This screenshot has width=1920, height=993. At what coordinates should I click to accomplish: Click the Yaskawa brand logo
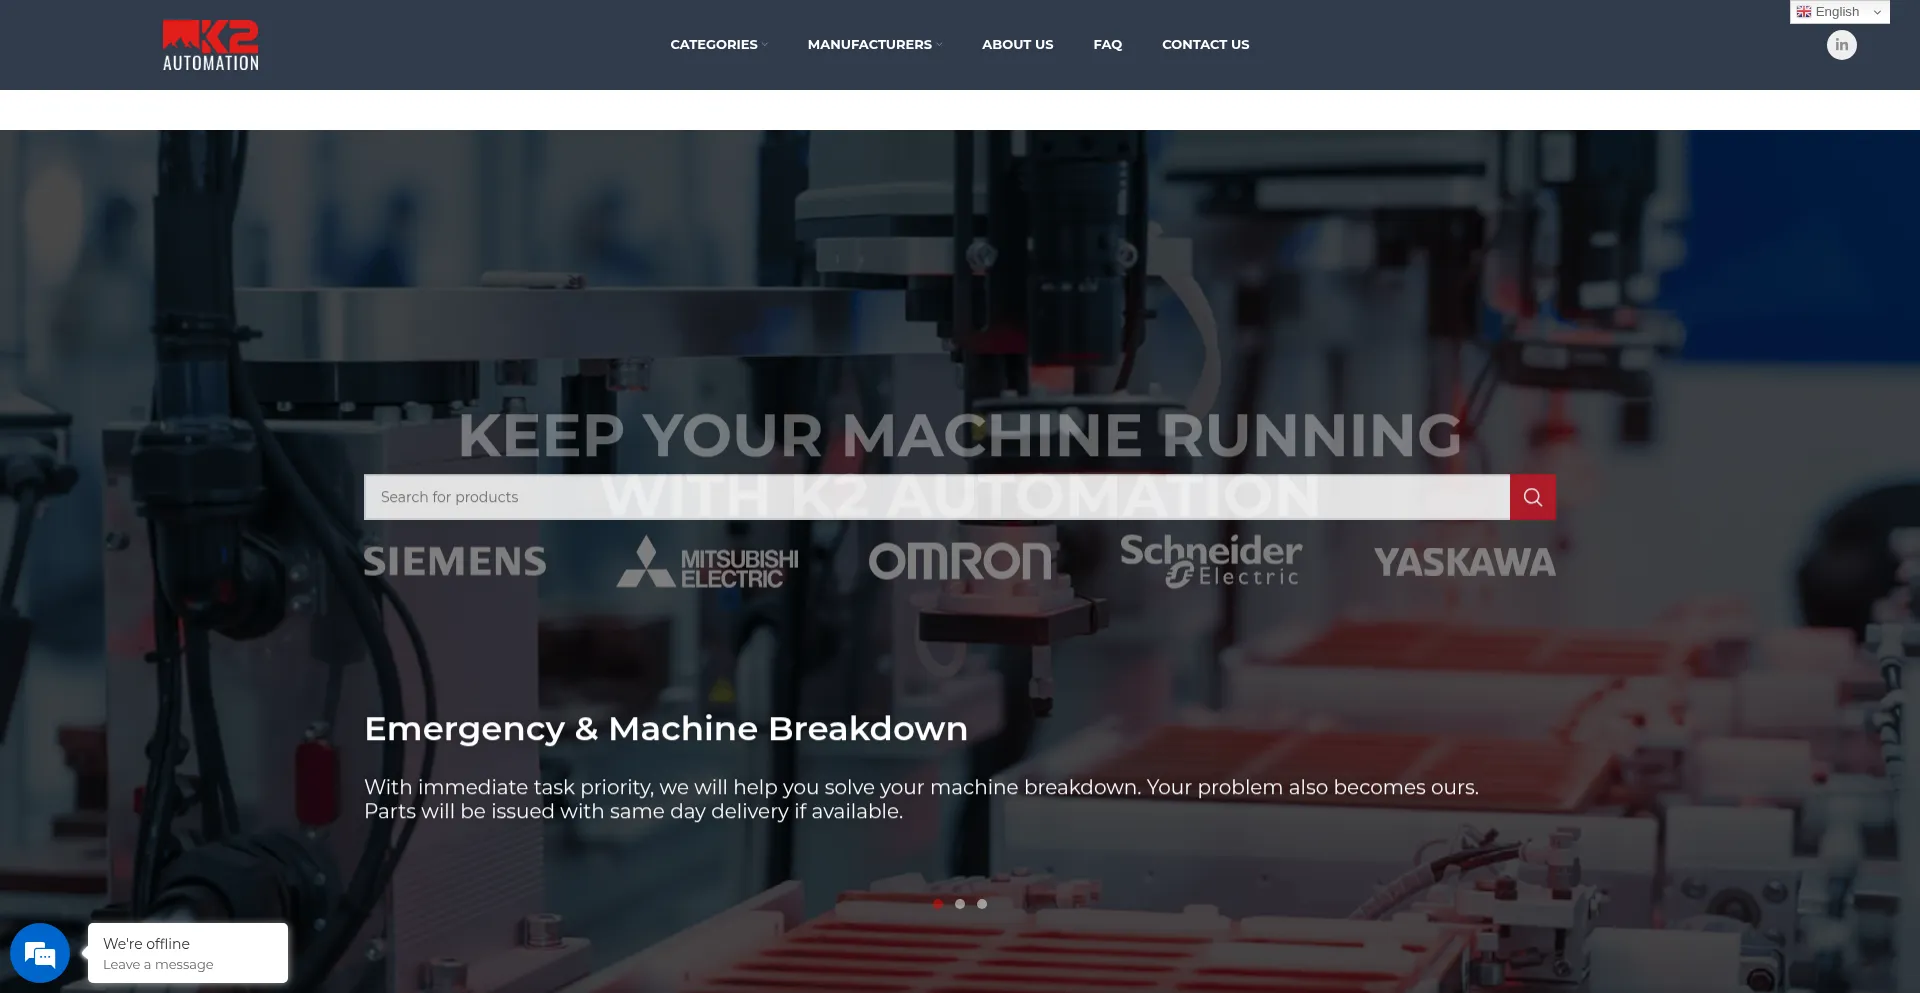[x=1464, y=562]
